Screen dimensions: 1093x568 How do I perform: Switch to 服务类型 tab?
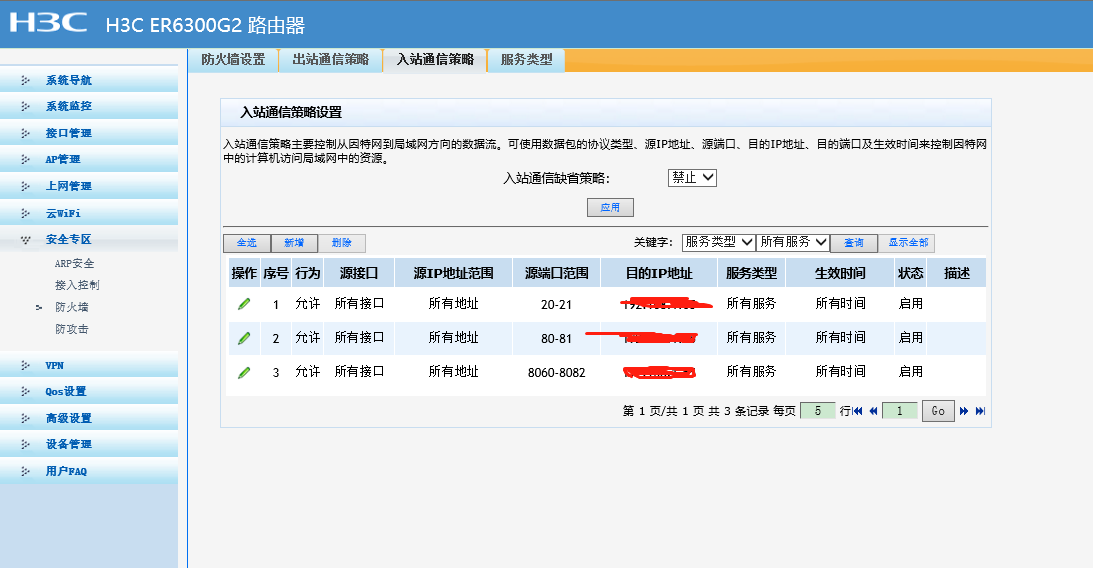[526, 60]
